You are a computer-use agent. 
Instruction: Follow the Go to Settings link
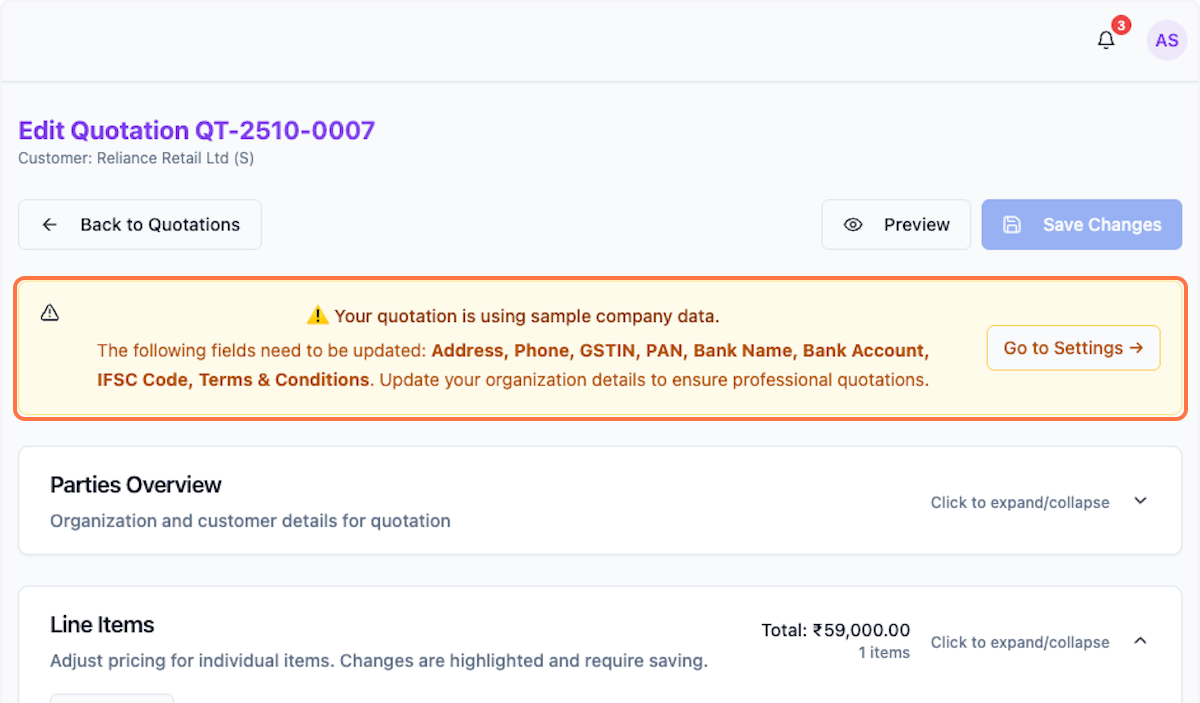(x=1073, y=348)
